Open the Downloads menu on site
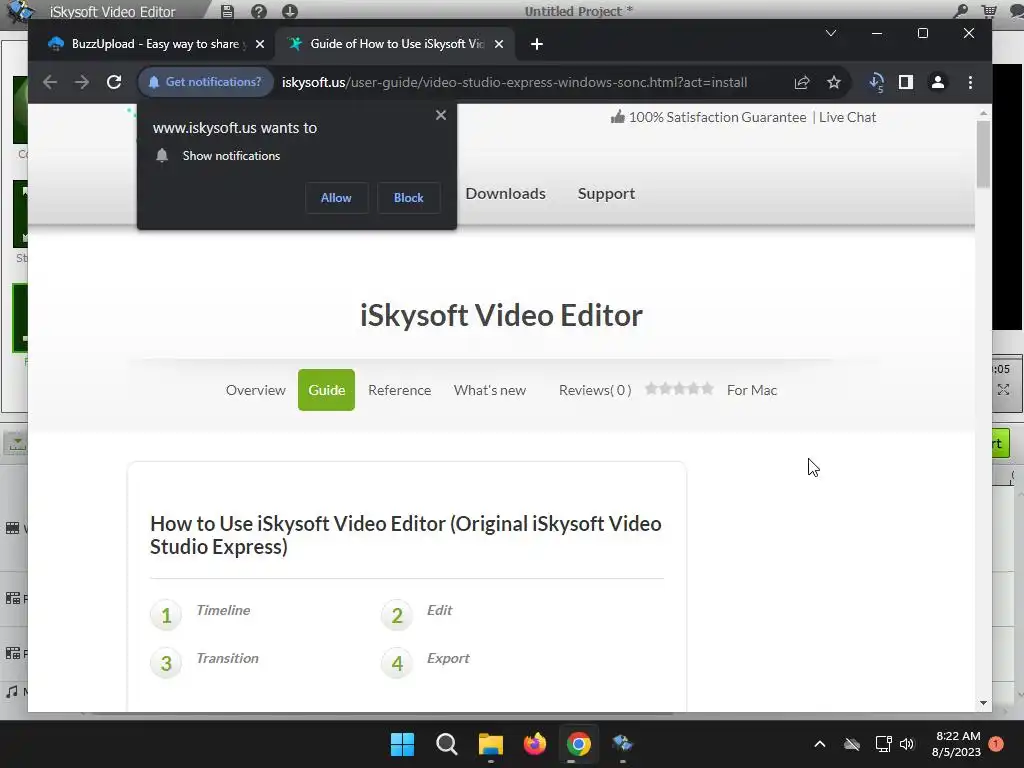The image size is (1024, 768). (x=505, y=194)
